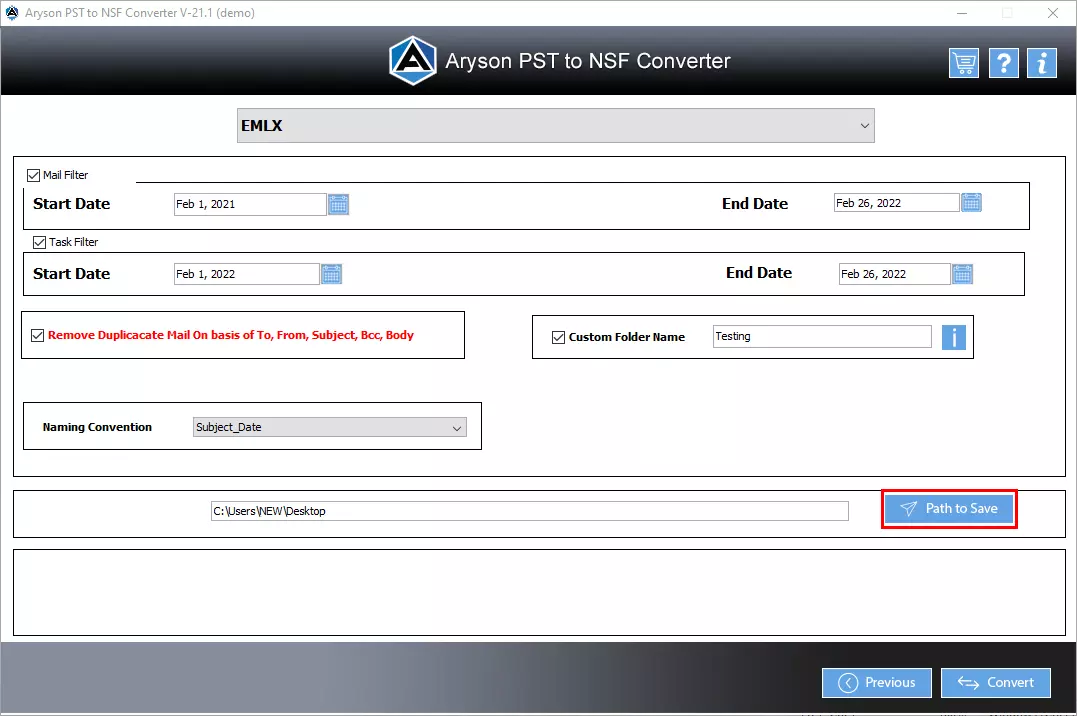The width and height of the screenshot is (1077, 716).
Task: Open the header info icon
Action: tap(1042, 63)
